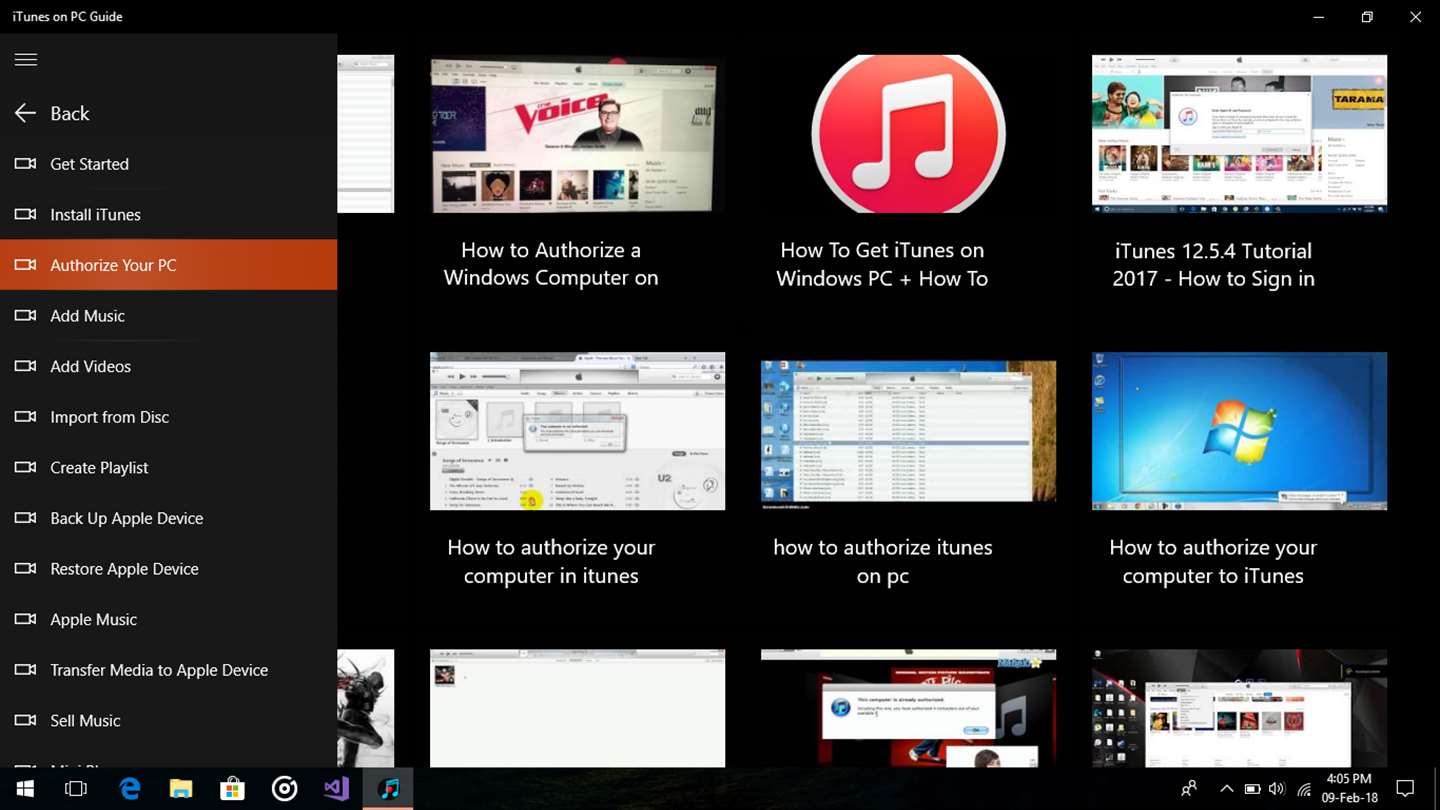Open the Install iTunes section

click(x=168, y=214)
